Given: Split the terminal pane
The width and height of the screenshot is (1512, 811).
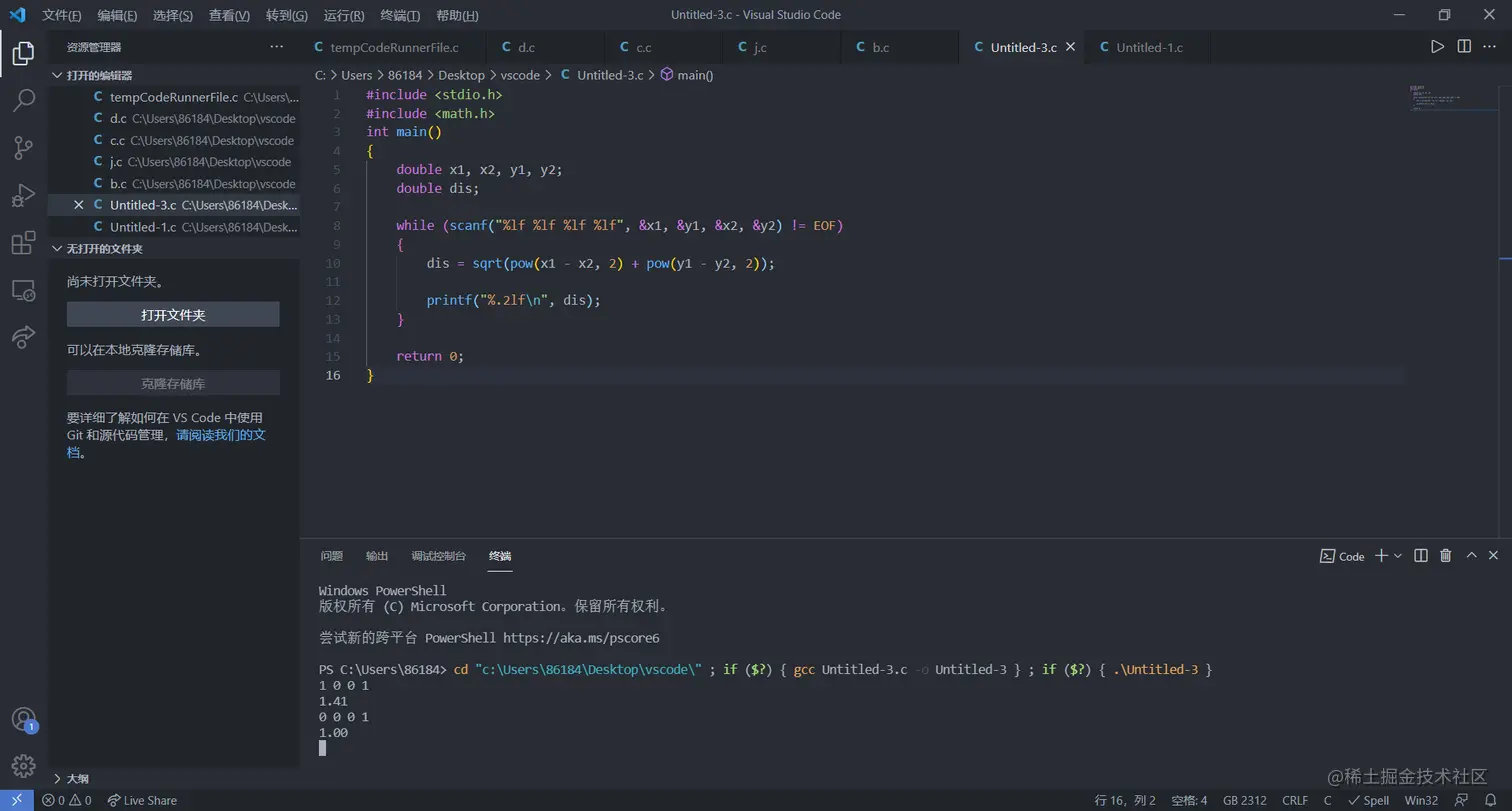Looking at the screenshot, I should pyautogui.click(x=1420, y=556).
